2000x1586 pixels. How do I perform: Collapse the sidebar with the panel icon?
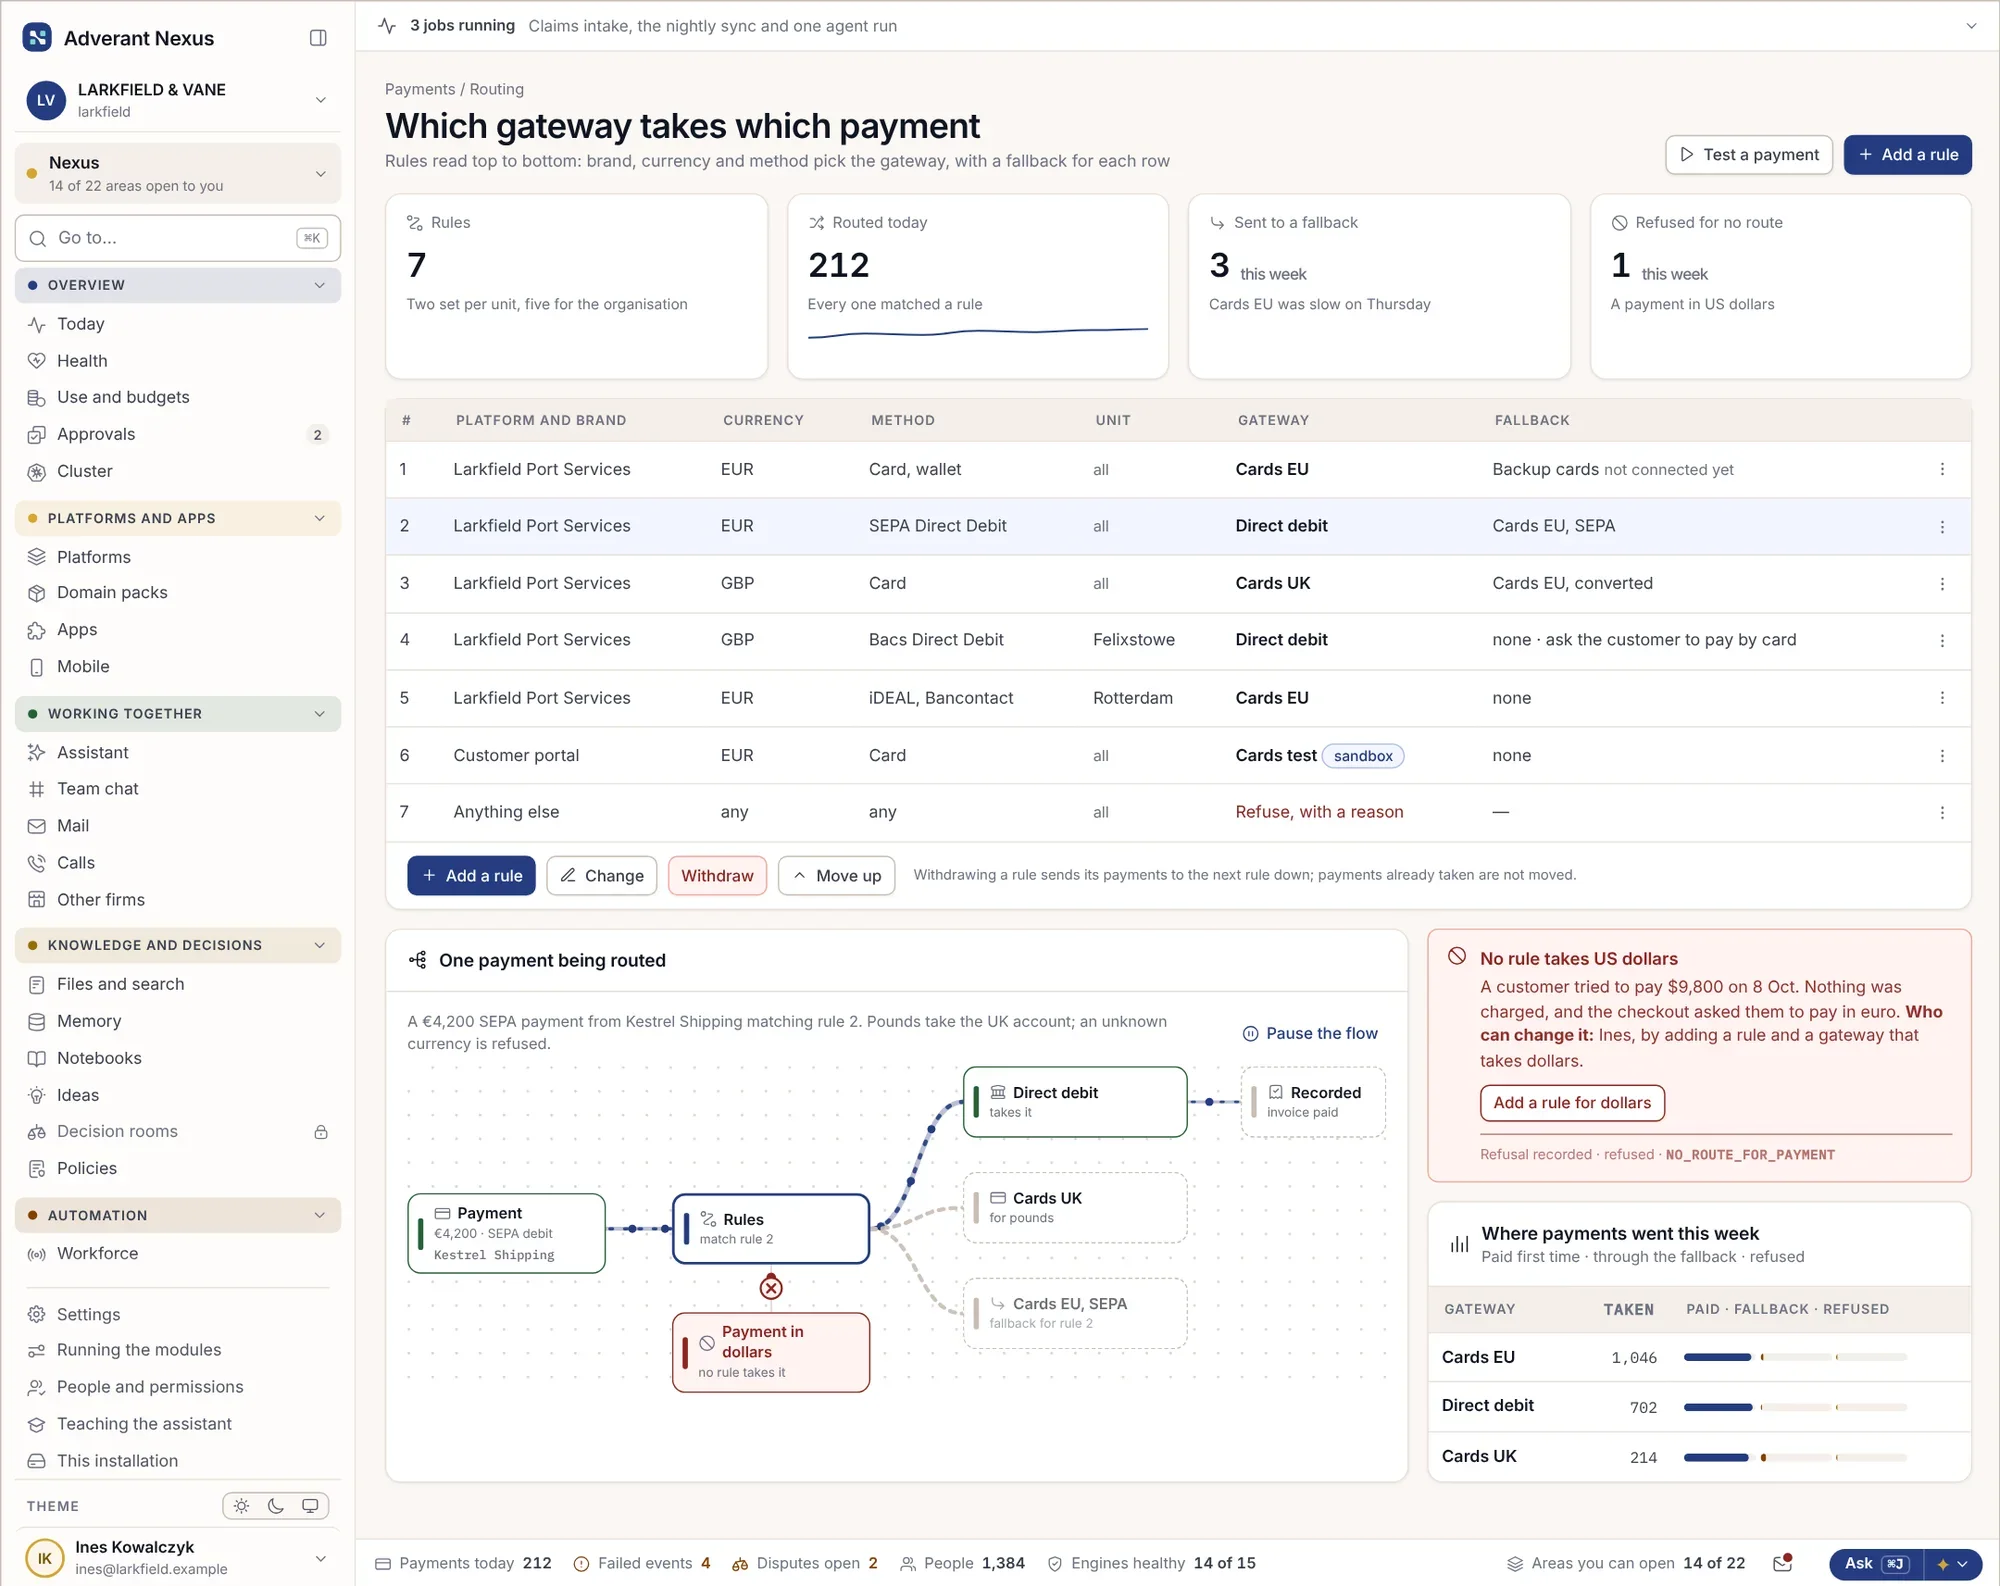coord(318,38)
